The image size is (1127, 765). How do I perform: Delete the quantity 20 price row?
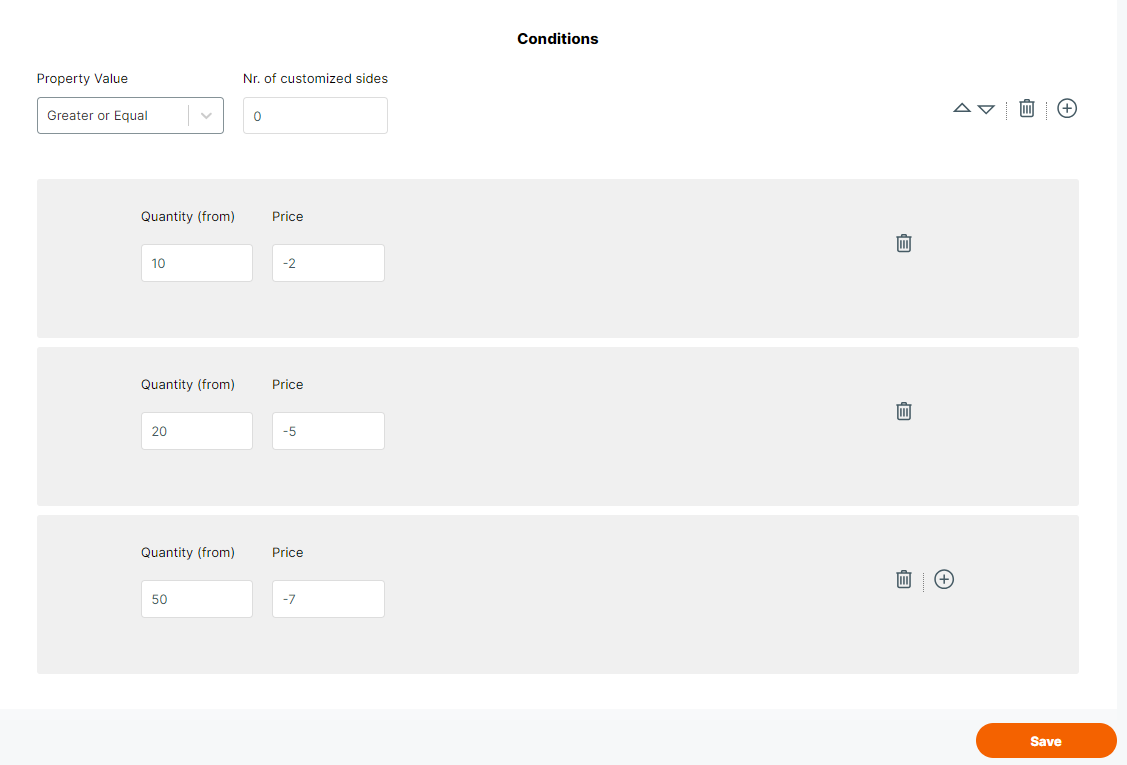click(903, 411)
